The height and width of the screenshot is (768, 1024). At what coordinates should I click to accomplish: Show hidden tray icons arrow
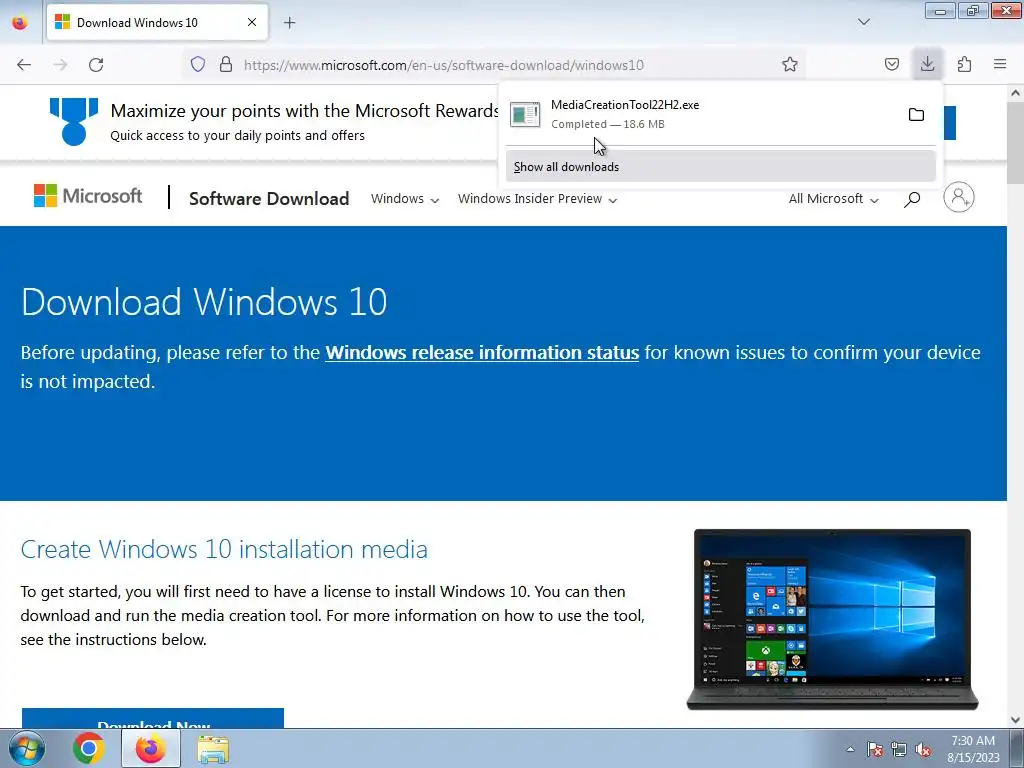tap(850, 749)
